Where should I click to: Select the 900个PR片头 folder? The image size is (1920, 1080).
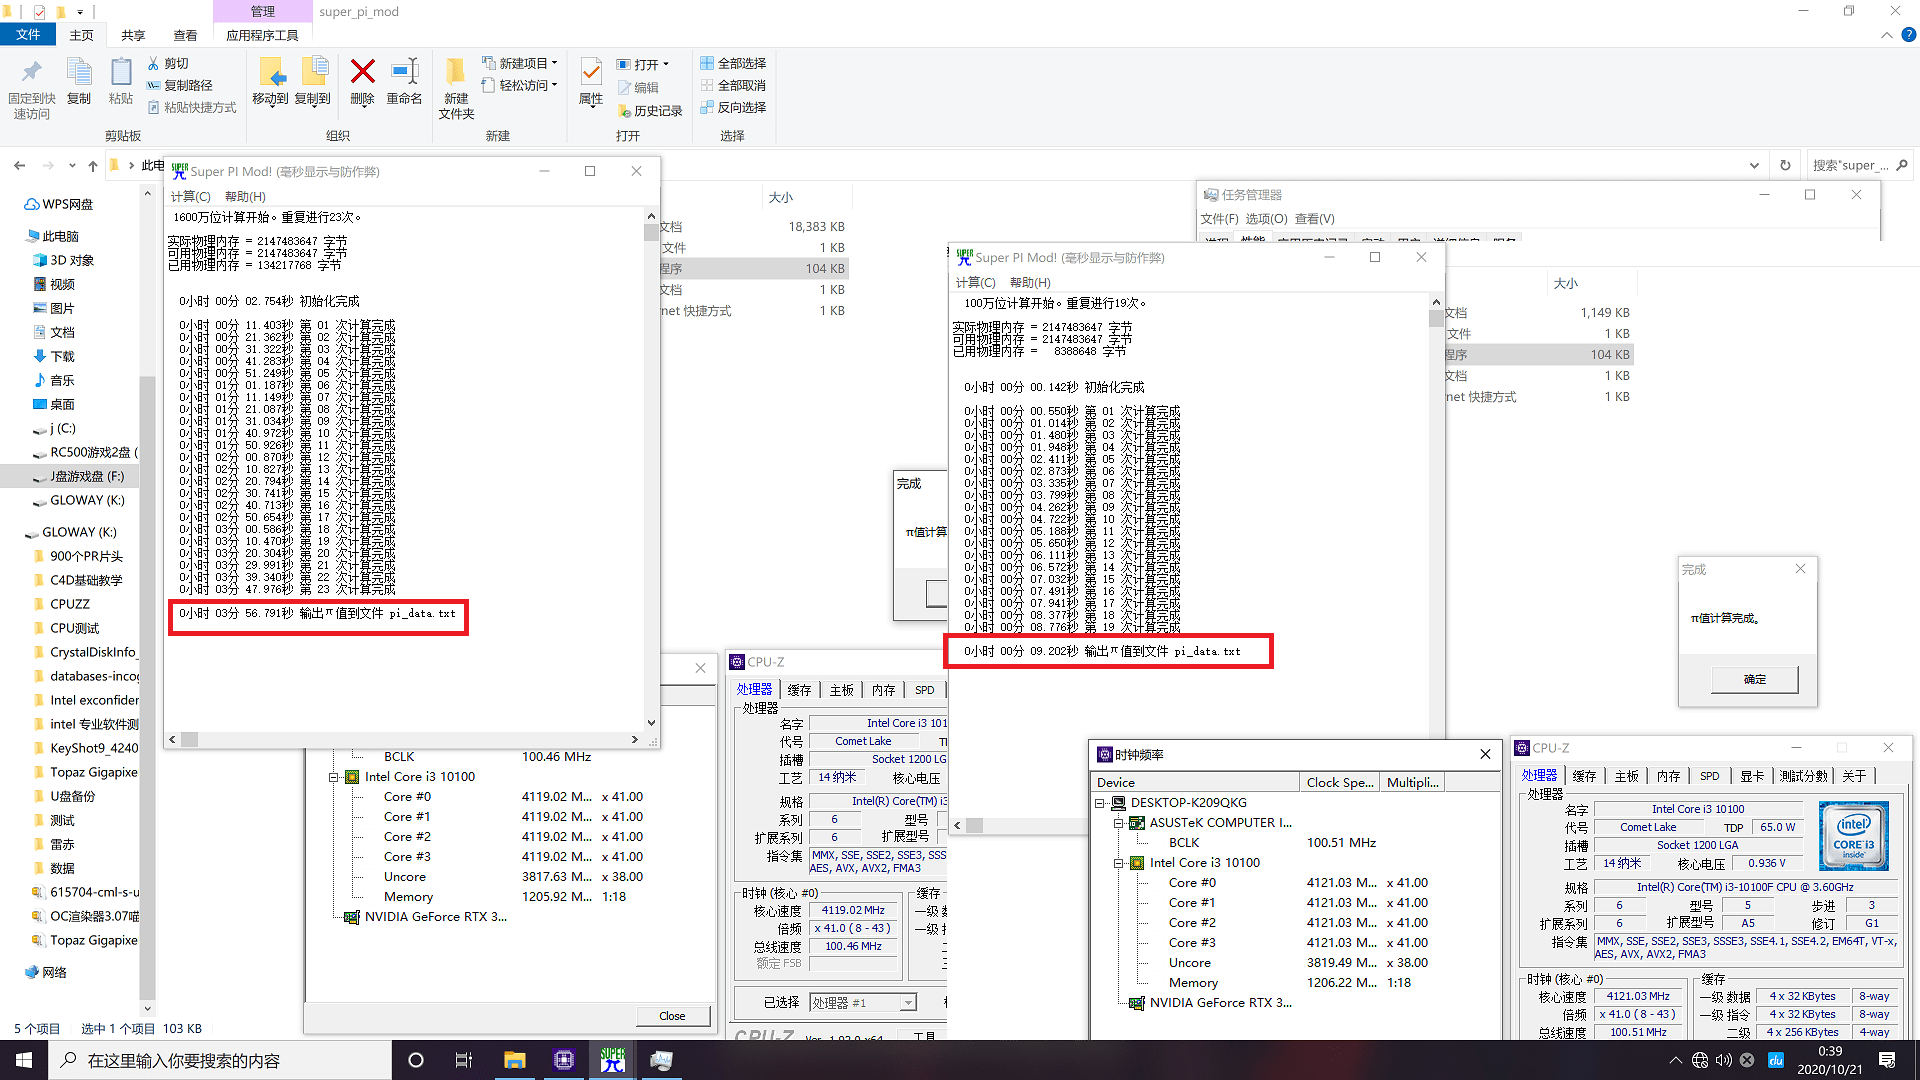click(86, 556)
